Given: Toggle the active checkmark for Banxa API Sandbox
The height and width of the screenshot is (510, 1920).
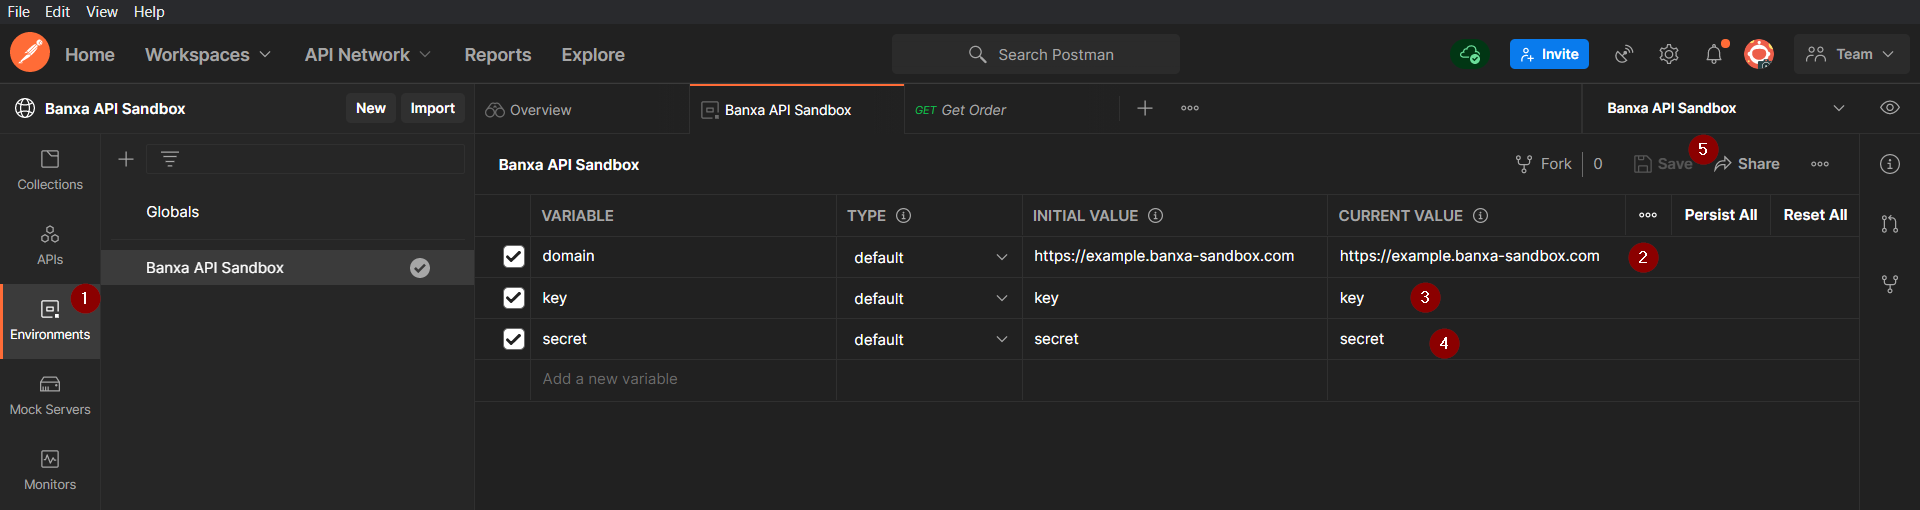Looking at the screenshot, I should [420, 268].
